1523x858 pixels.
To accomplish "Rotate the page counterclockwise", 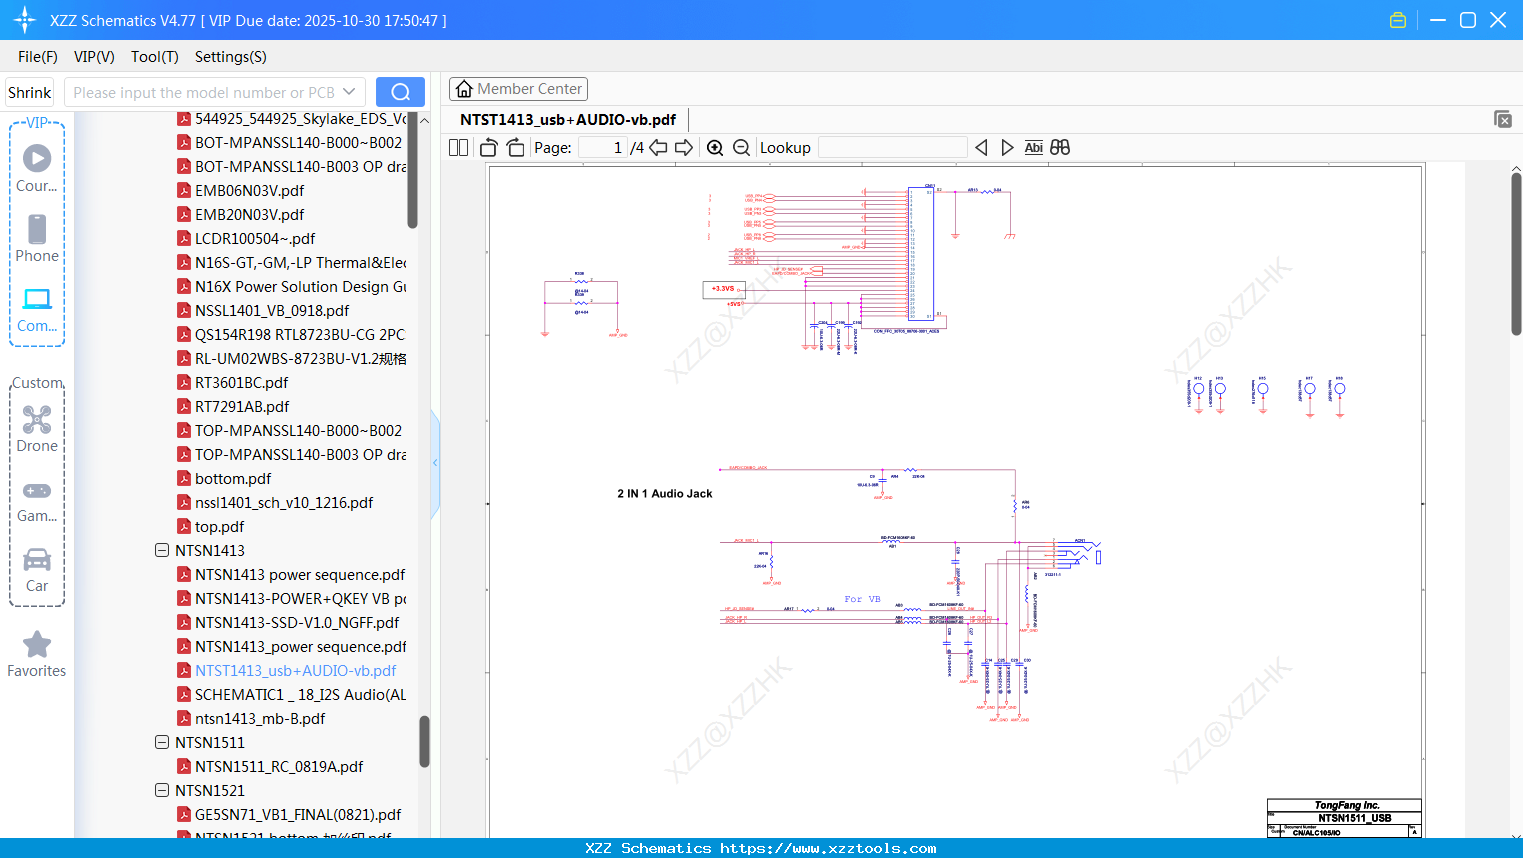I will [489, 148].
